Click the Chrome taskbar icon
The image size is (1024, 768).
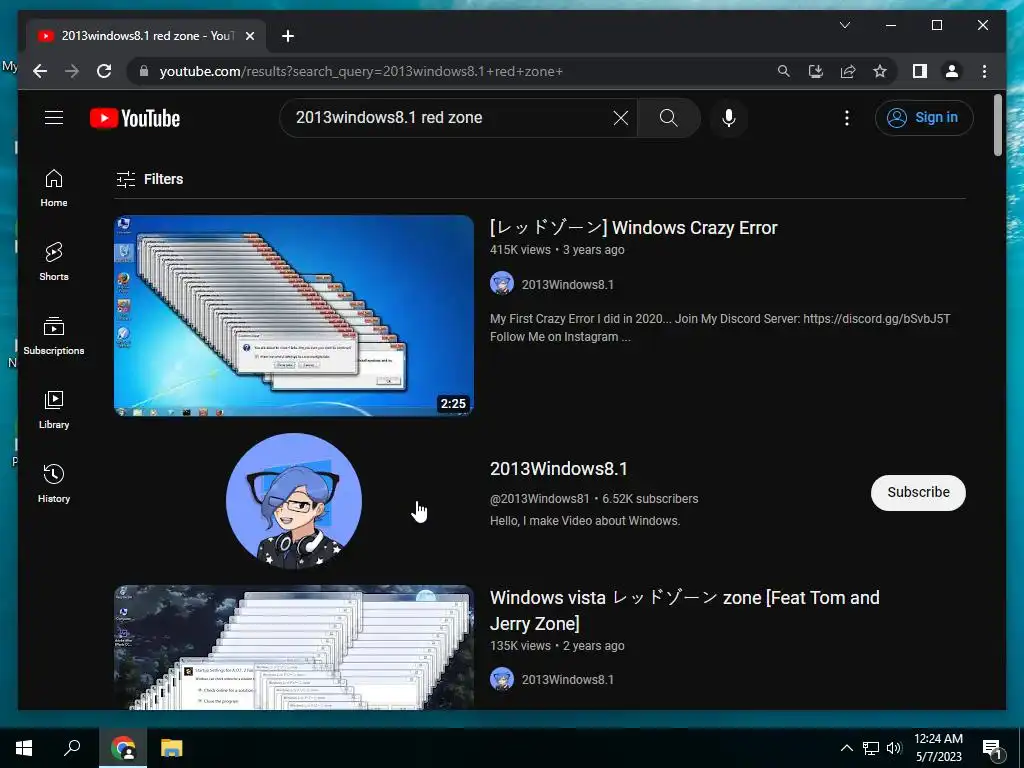coord(123,748)
